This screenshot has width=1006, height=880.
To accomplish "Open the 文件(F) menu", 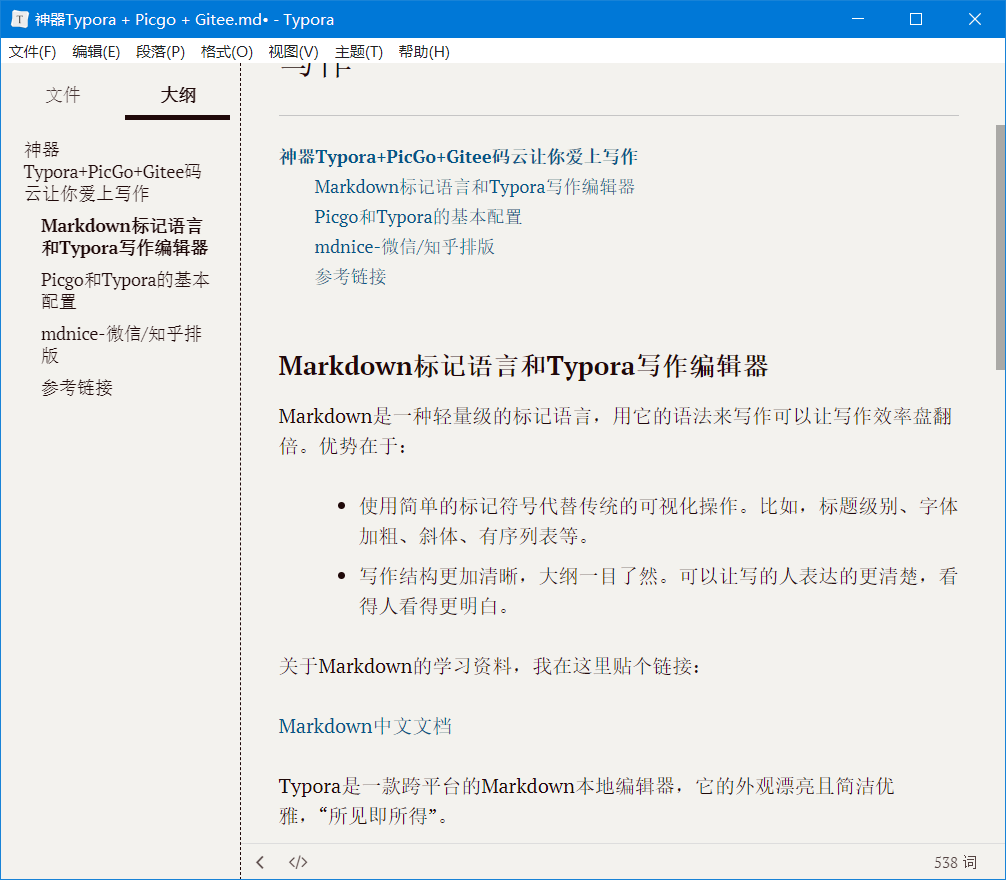I will click(32, 52).
